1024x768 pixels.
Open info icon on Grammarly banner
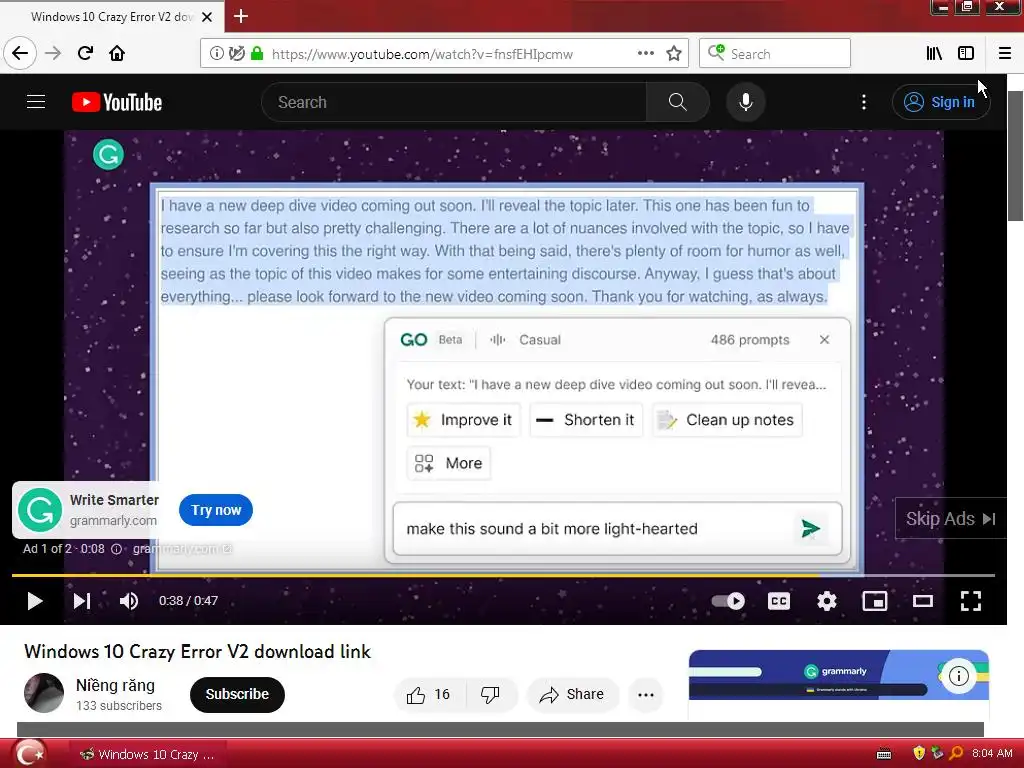click(959, 676)
